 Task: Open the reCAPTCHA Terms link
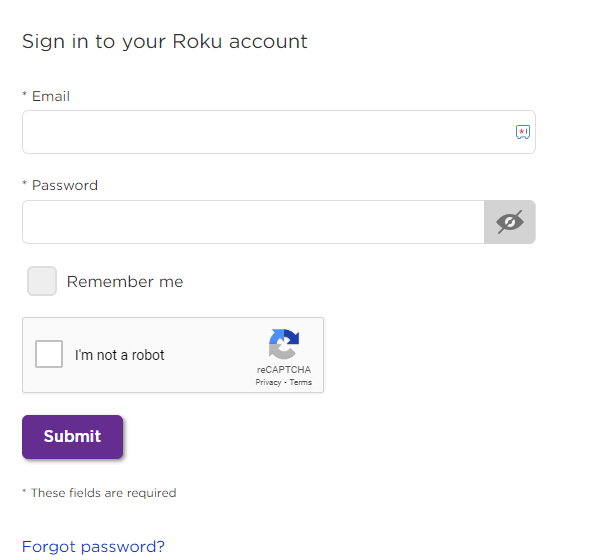point(300,382)
